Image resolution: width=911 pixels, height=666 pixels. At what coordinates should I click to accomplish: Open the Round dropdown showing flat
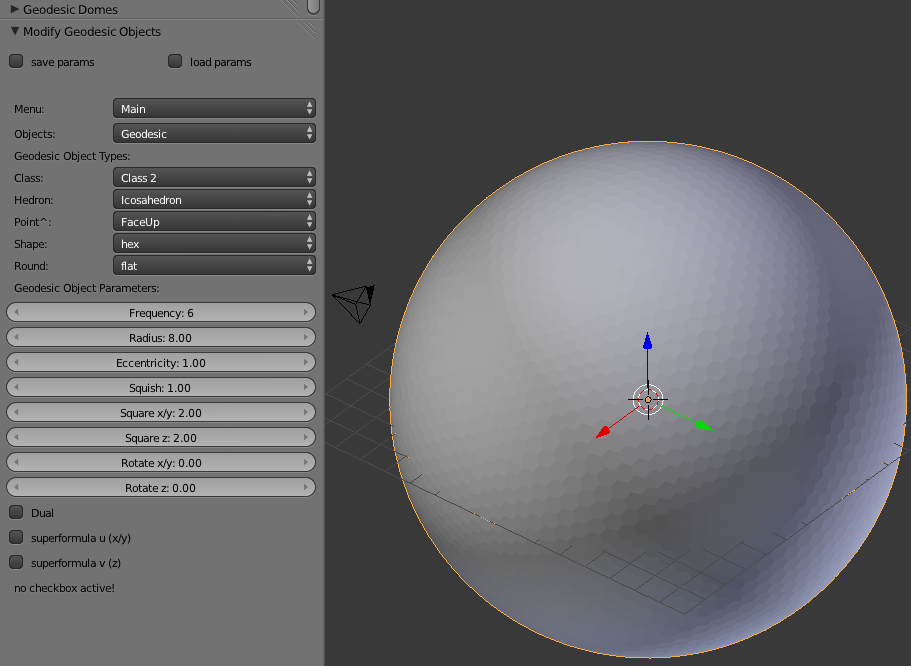(214, 266)
